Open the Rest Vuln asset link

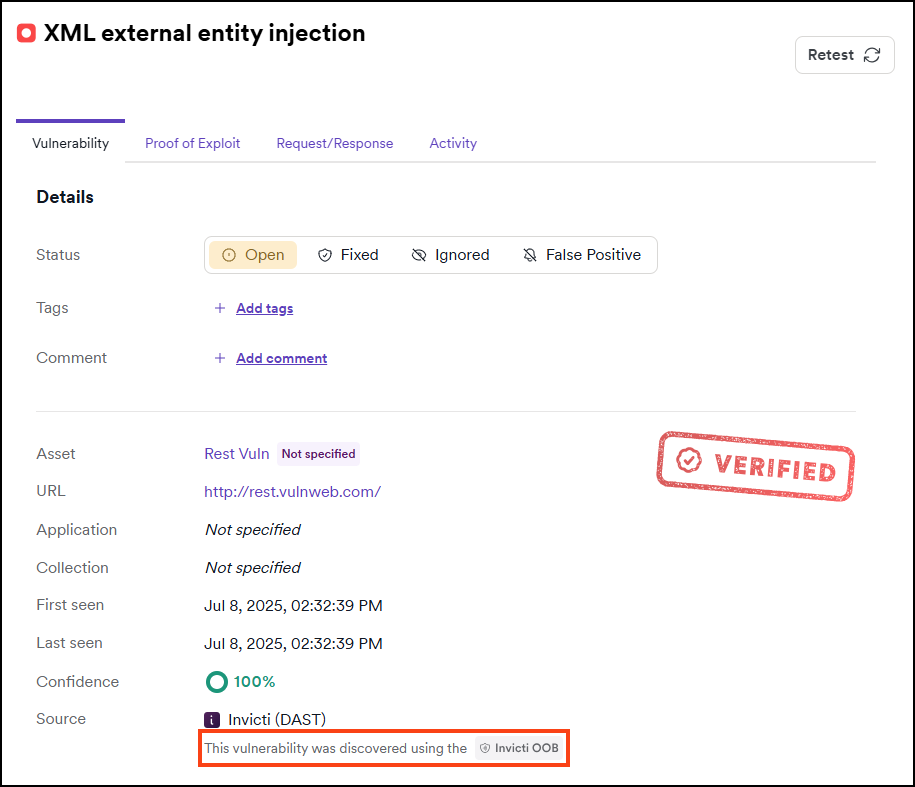[236, 453]
